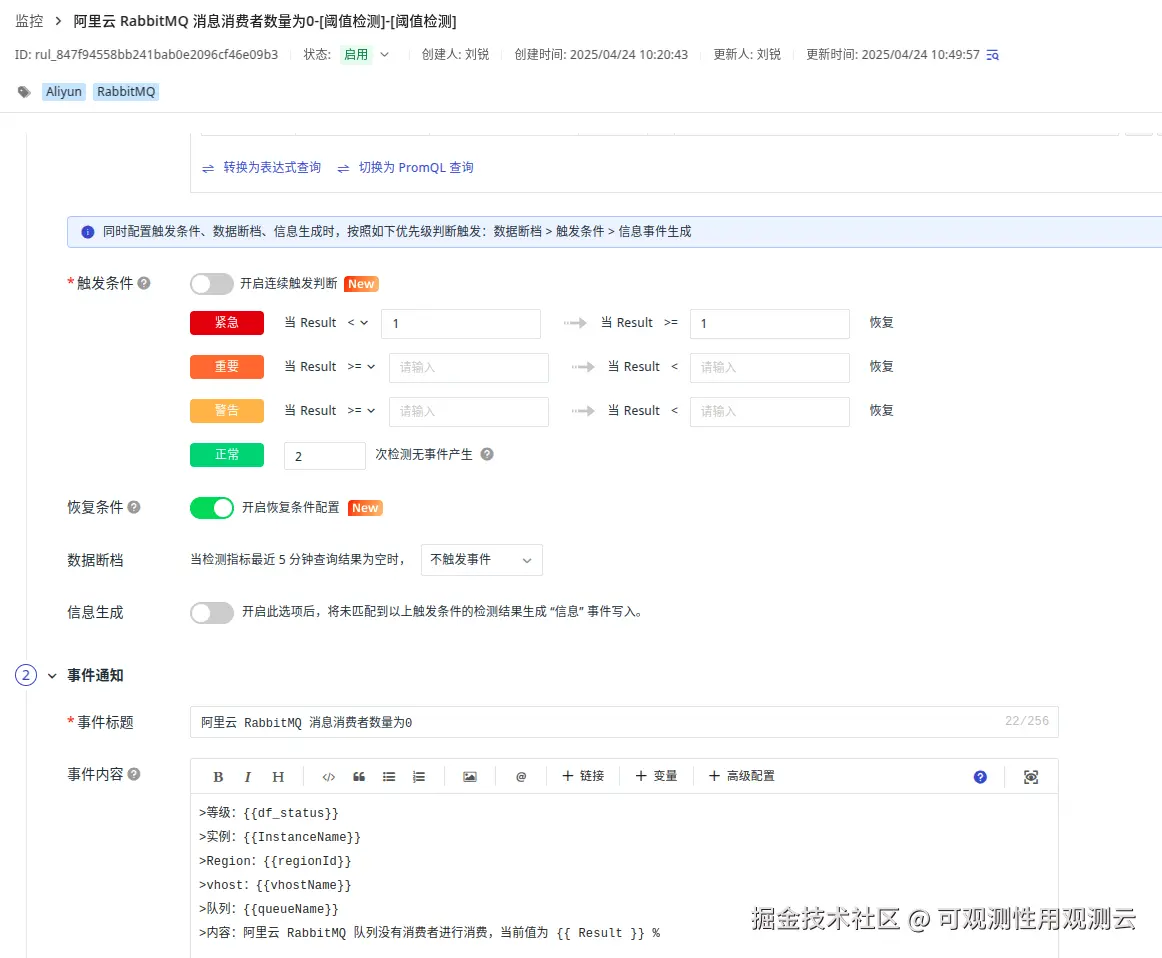Viewport: 1162px width, 958px height.
Task: Click the info icon in priority notice
Action: (x=87, y=232)
